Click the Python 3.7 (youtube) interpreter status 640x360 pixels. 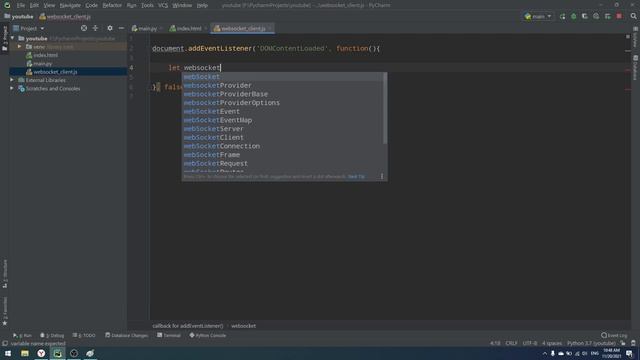pos(591,343)
